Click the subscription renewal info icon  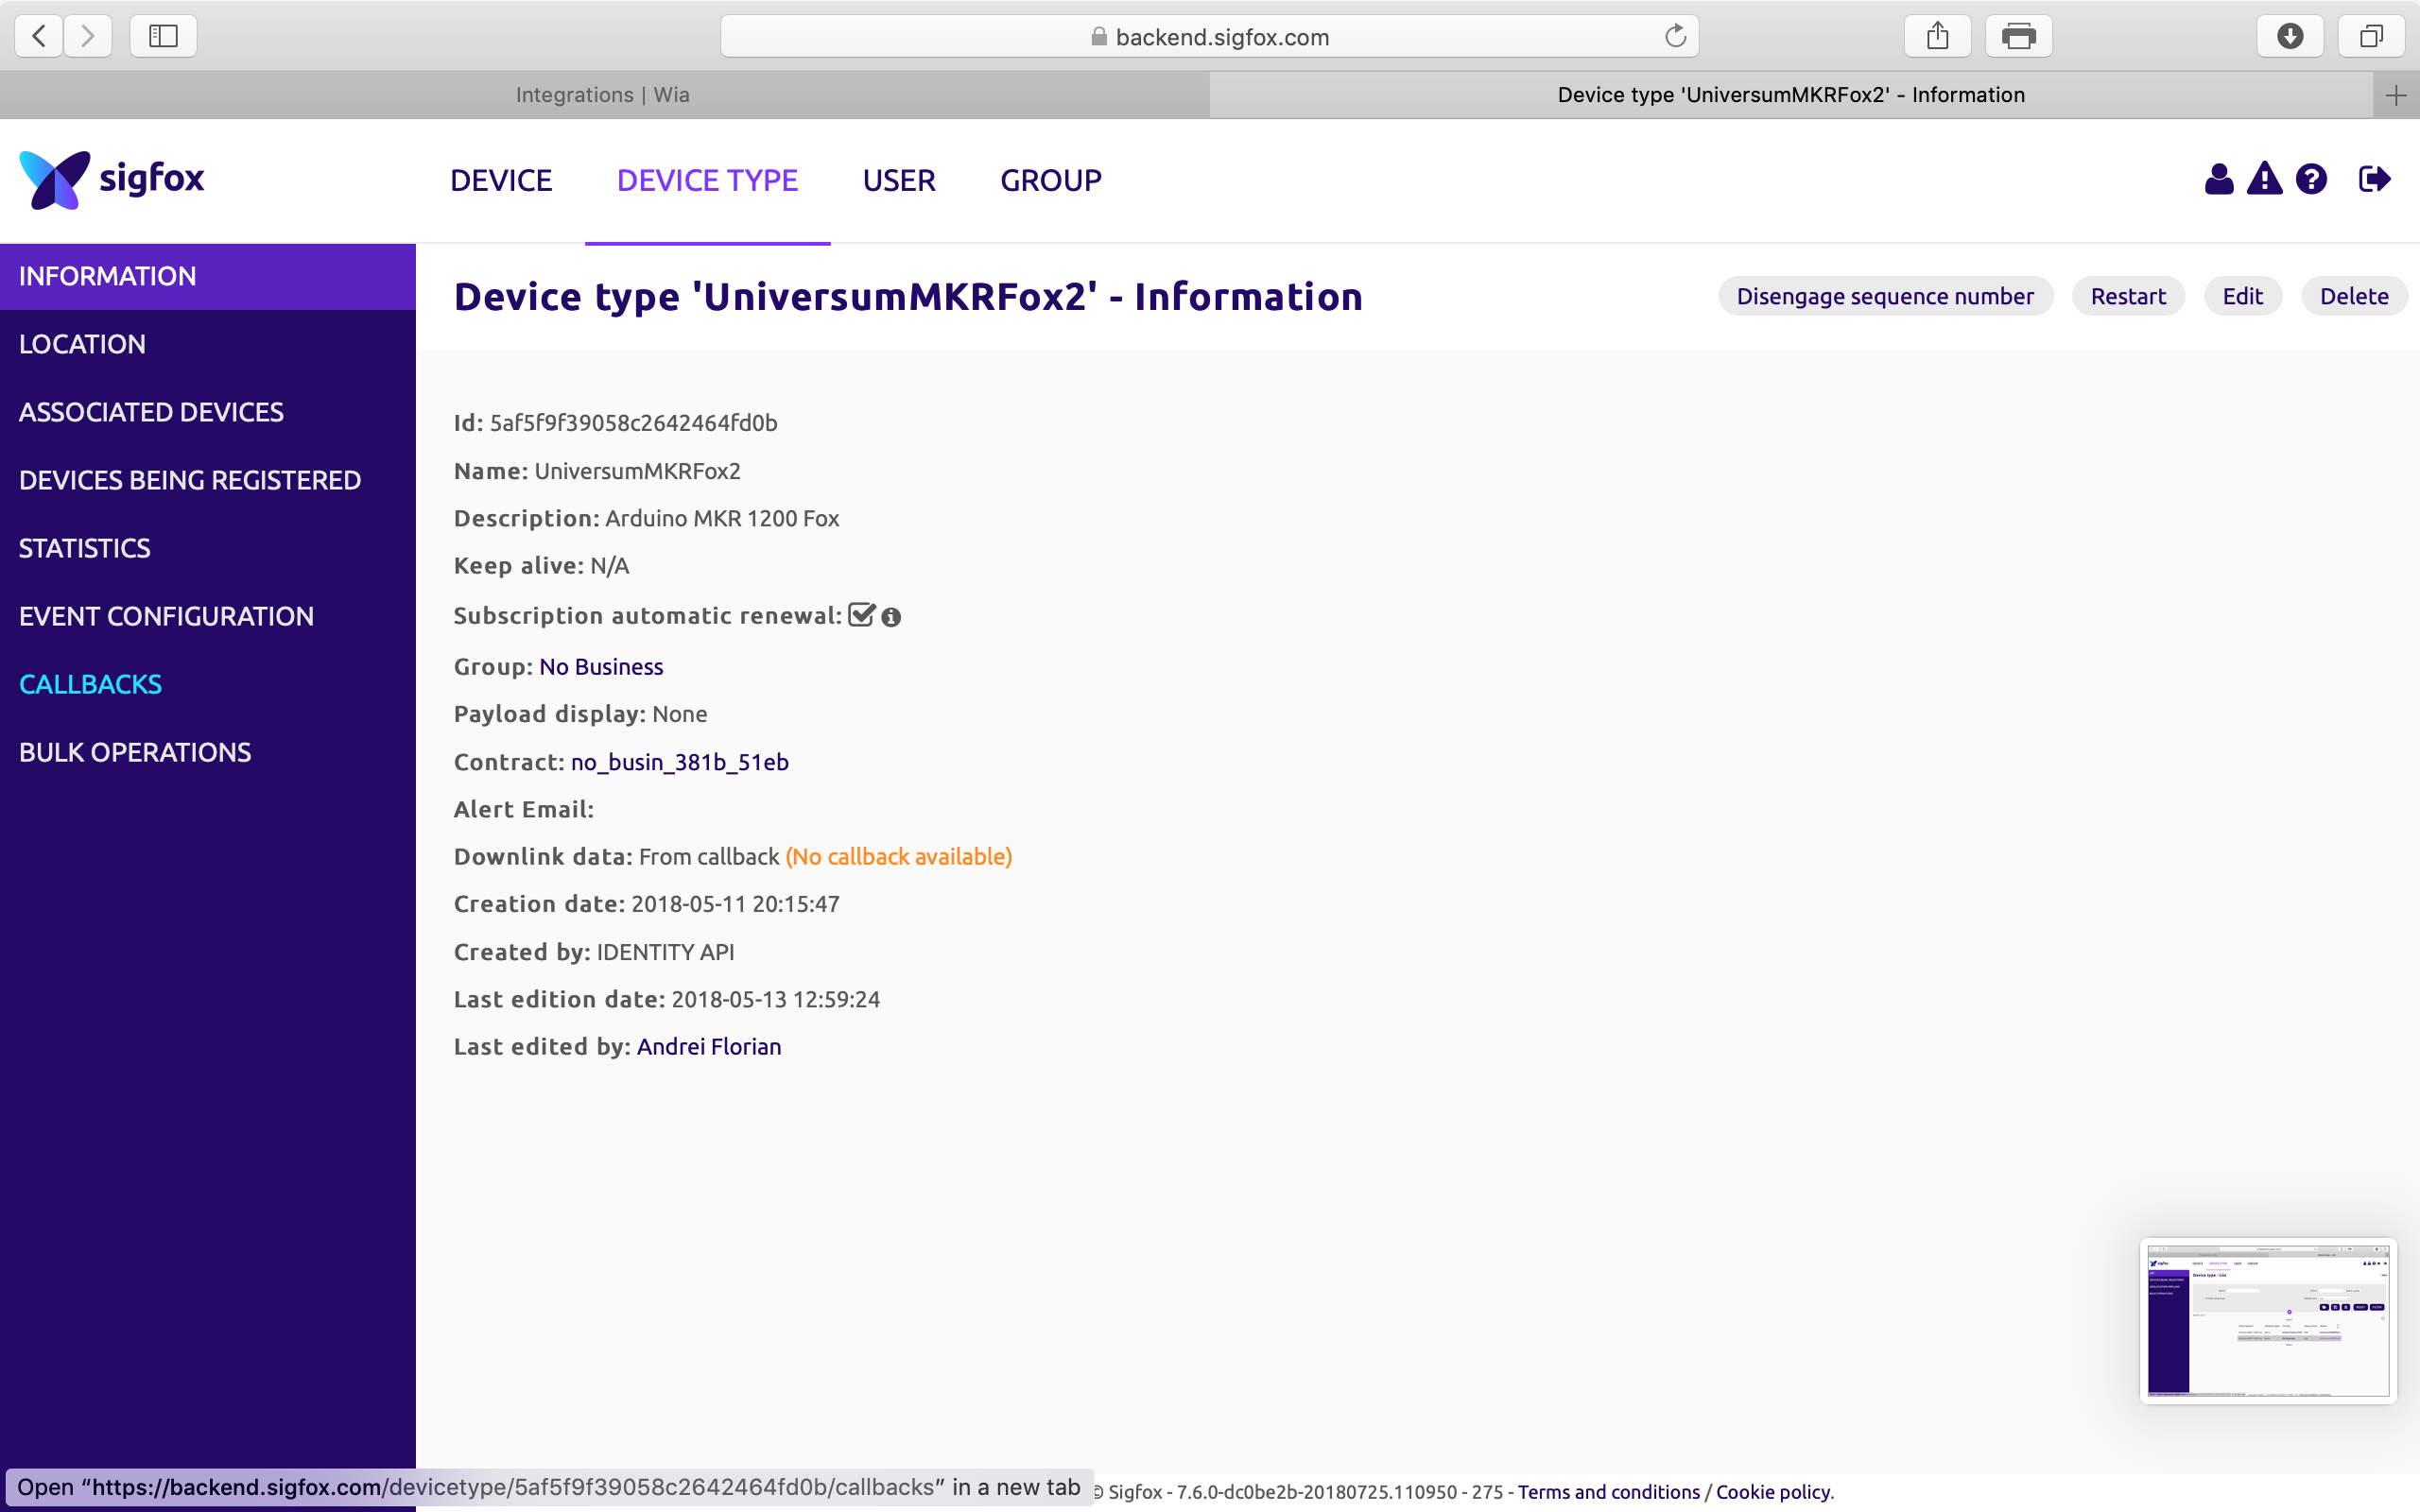pyautogui.click(x=891, y=618)
